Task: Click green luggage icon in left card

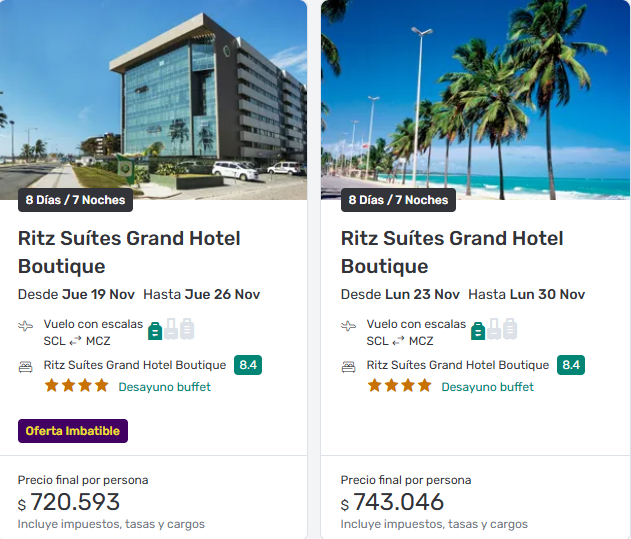Action: point(155,330)
